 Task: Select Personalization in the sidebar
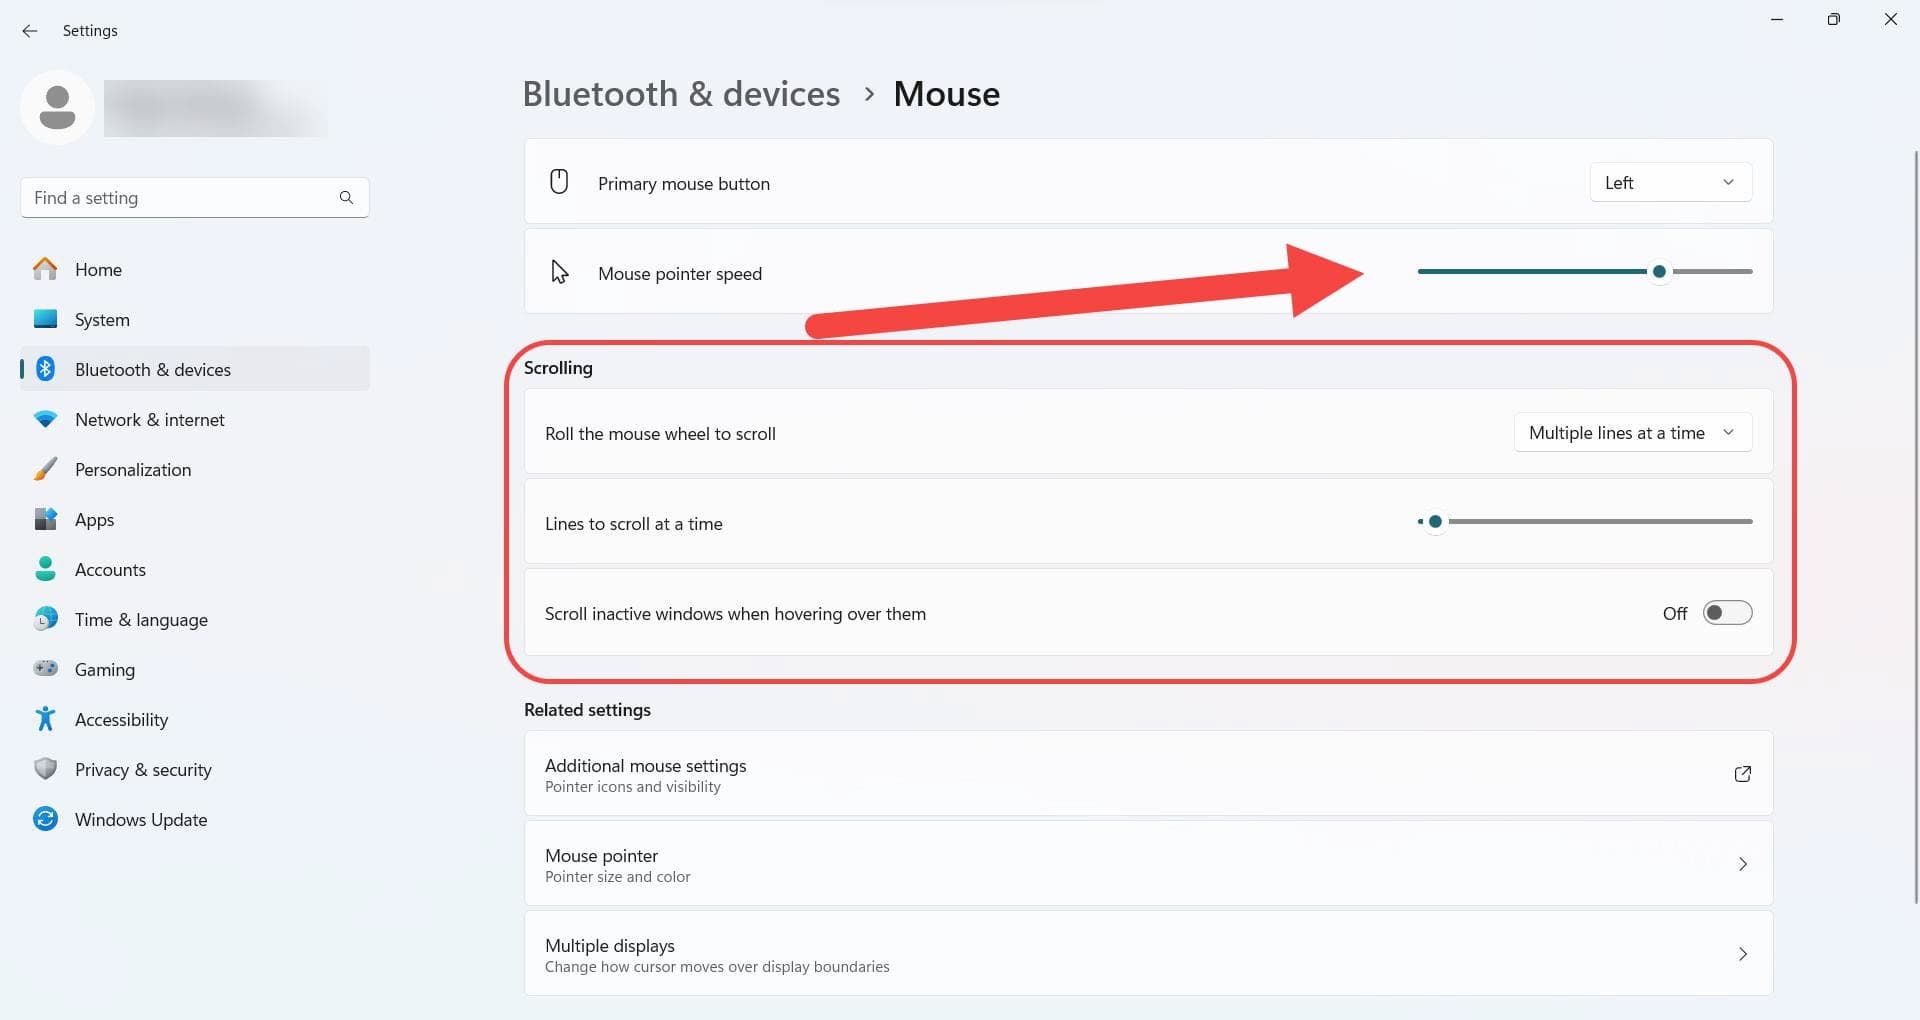coord(133,470)
